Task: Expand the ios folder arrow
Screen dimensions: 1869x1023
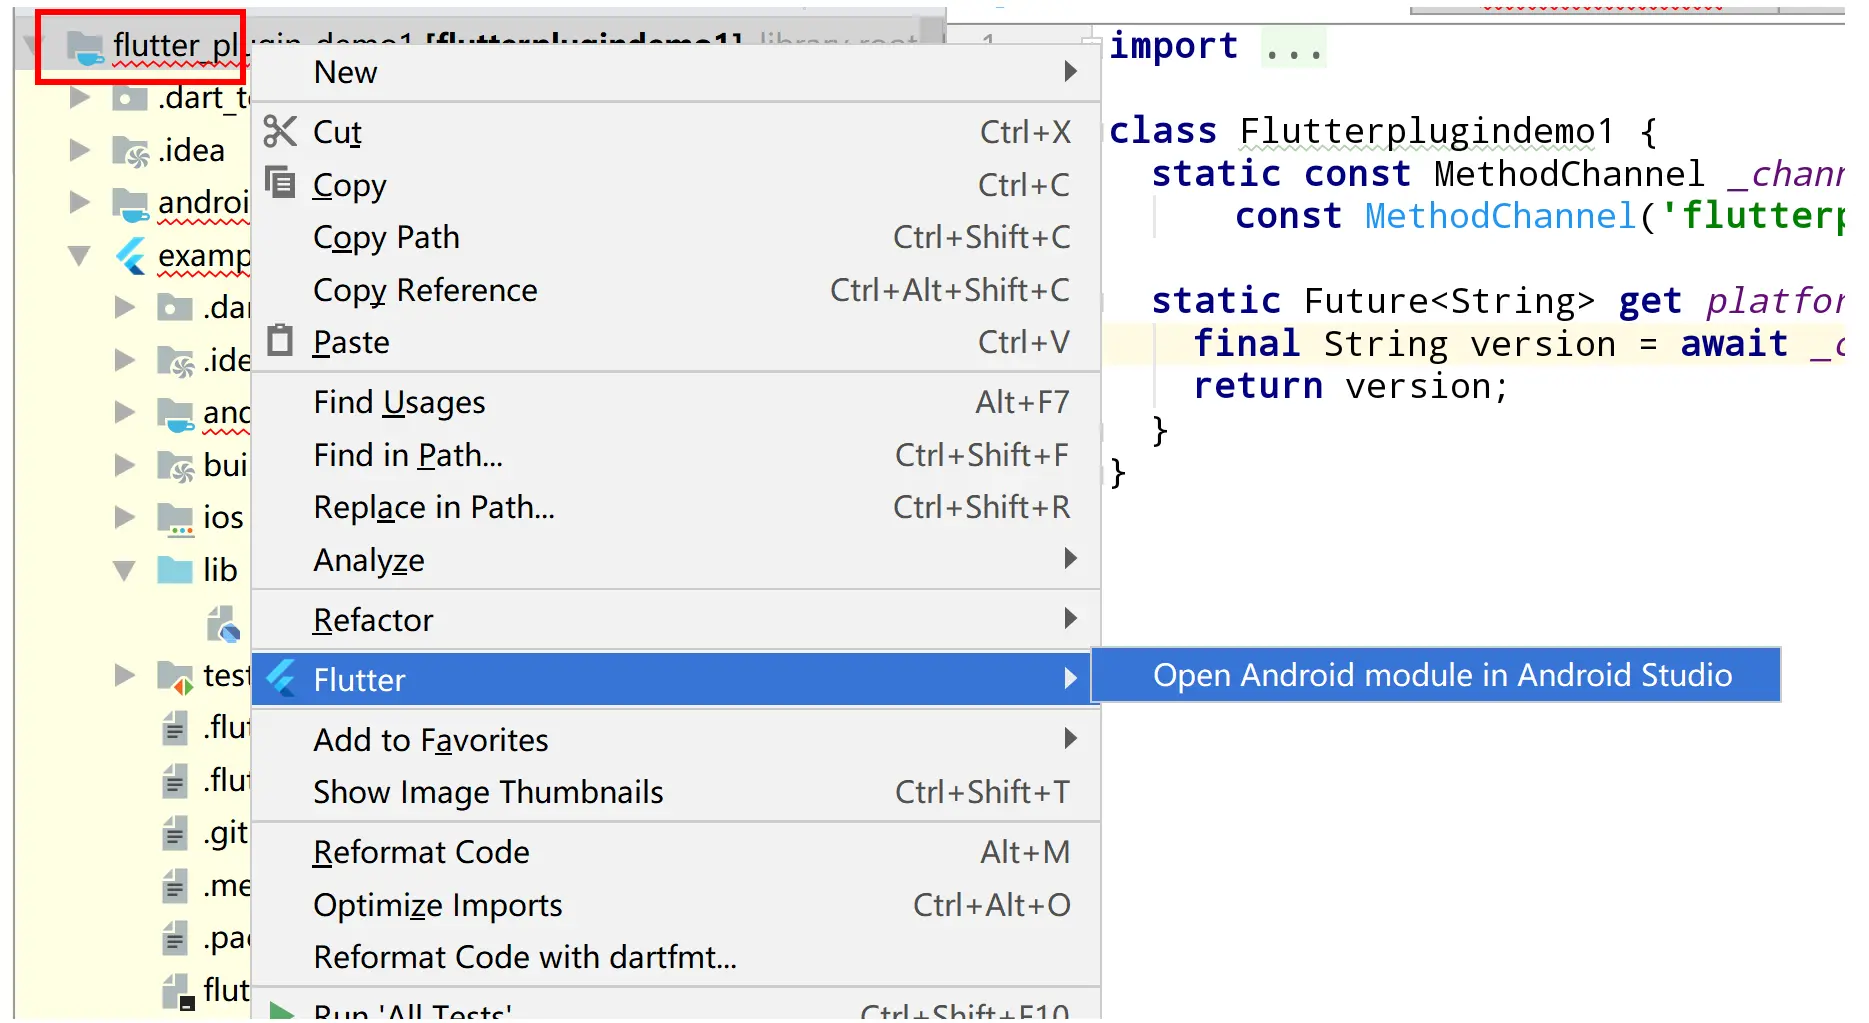Action: [124, 517]
